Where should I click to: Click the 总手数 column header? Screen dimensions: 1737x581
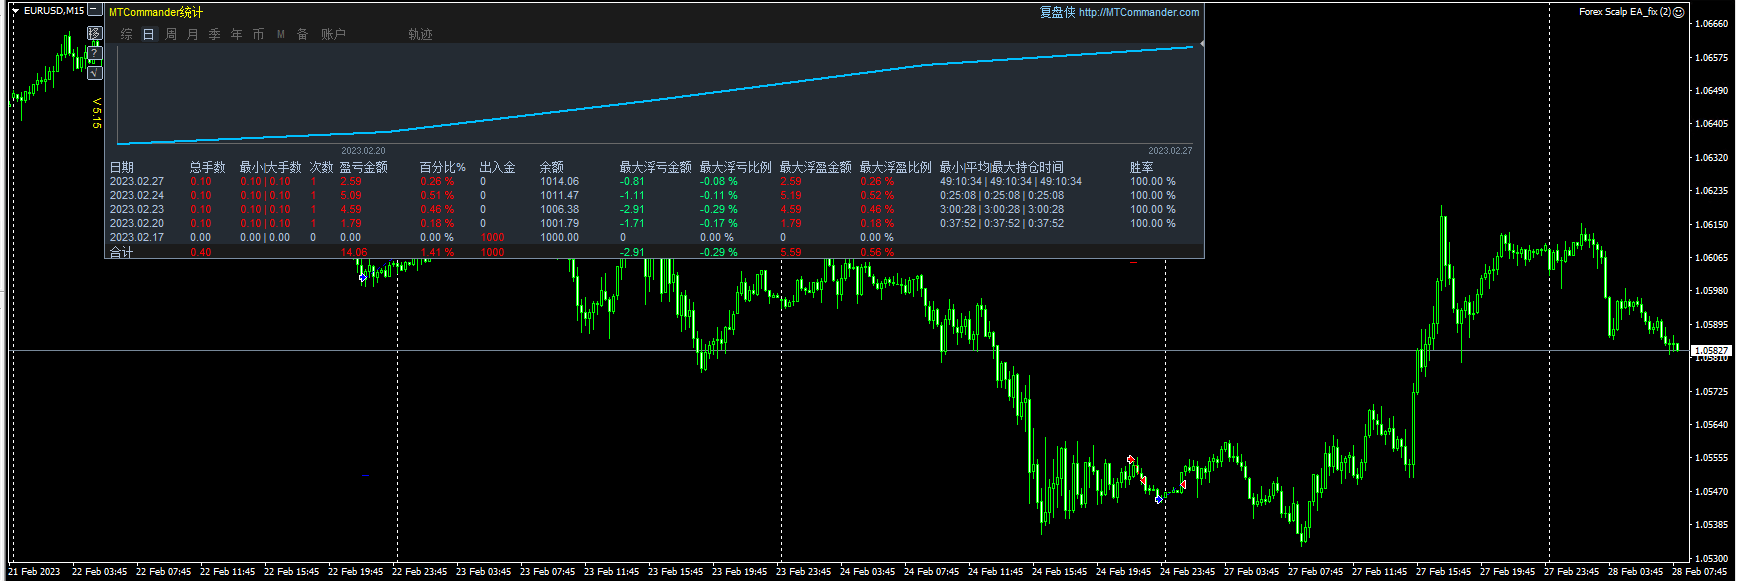208,167
